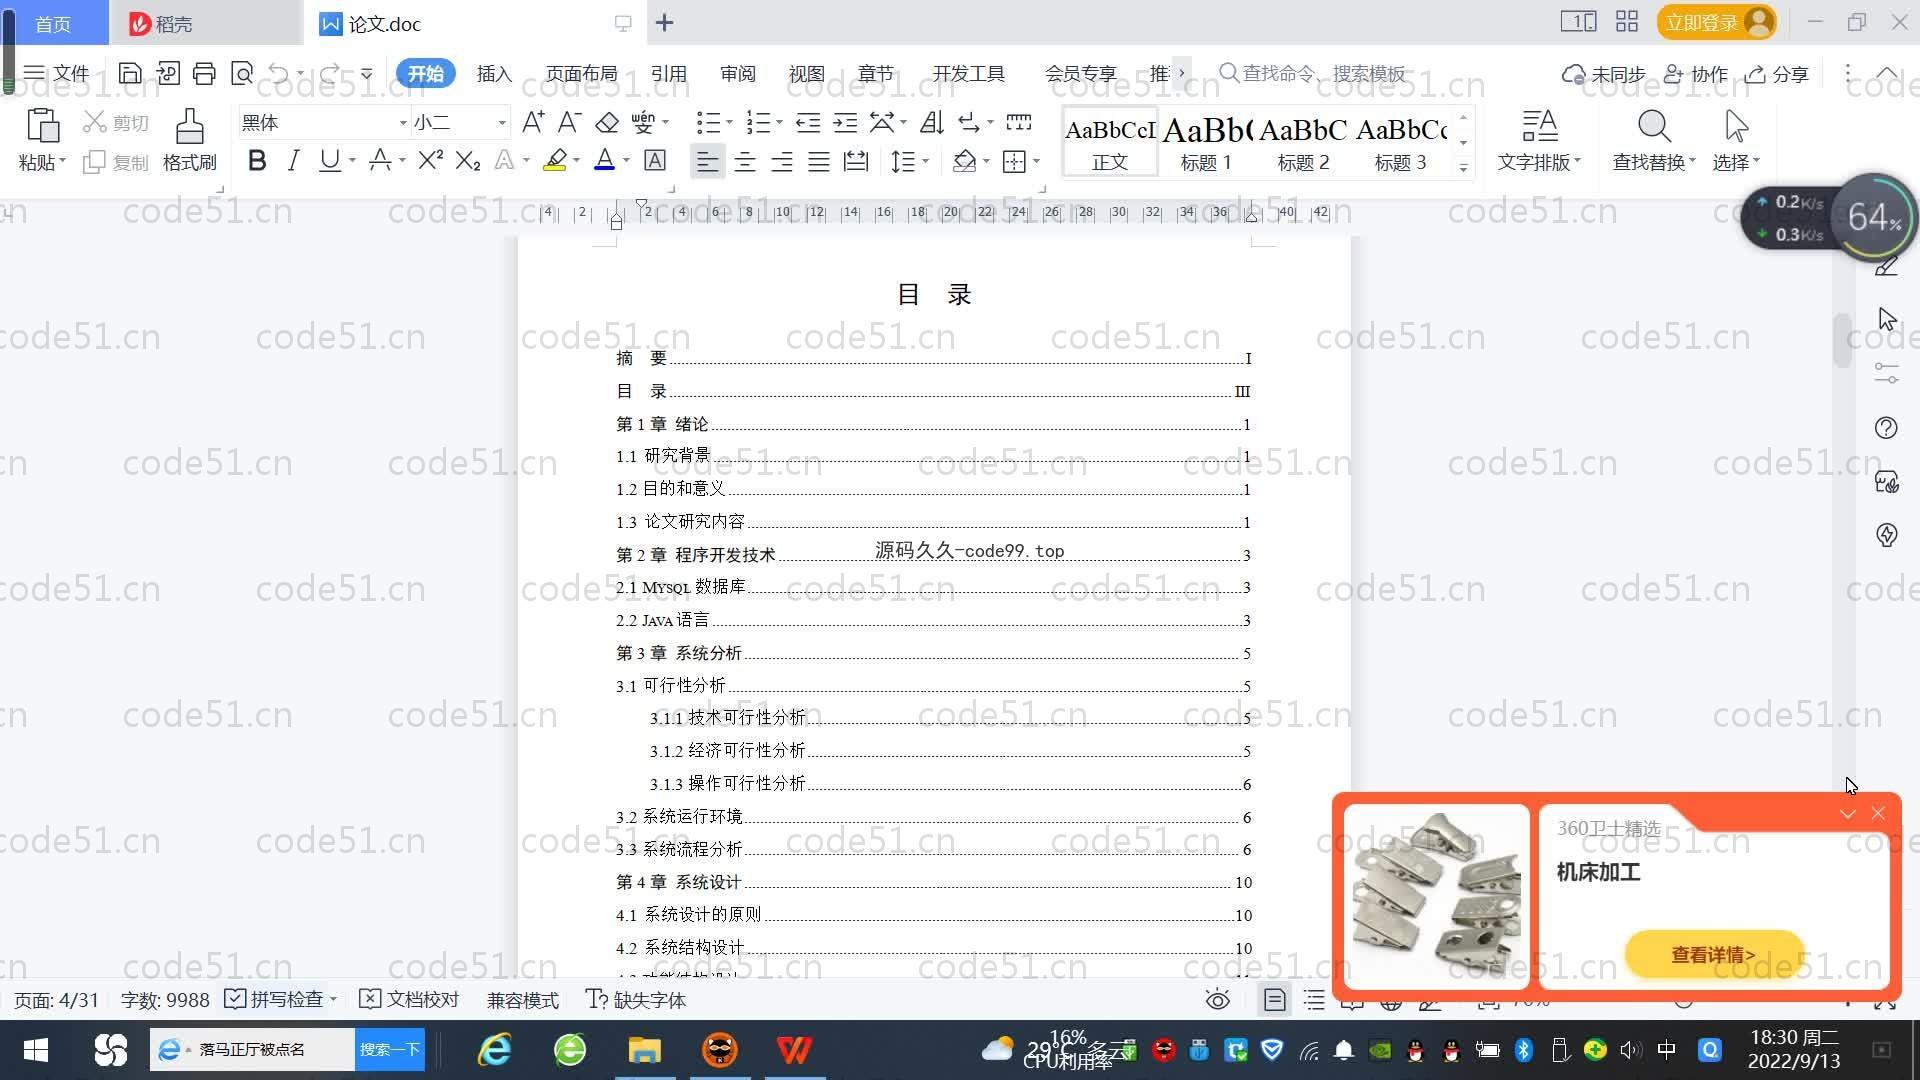Toggle show/hide paragraph marks
The height and width of the screenshot is (1080, 1920).
[x=970, y=122]
